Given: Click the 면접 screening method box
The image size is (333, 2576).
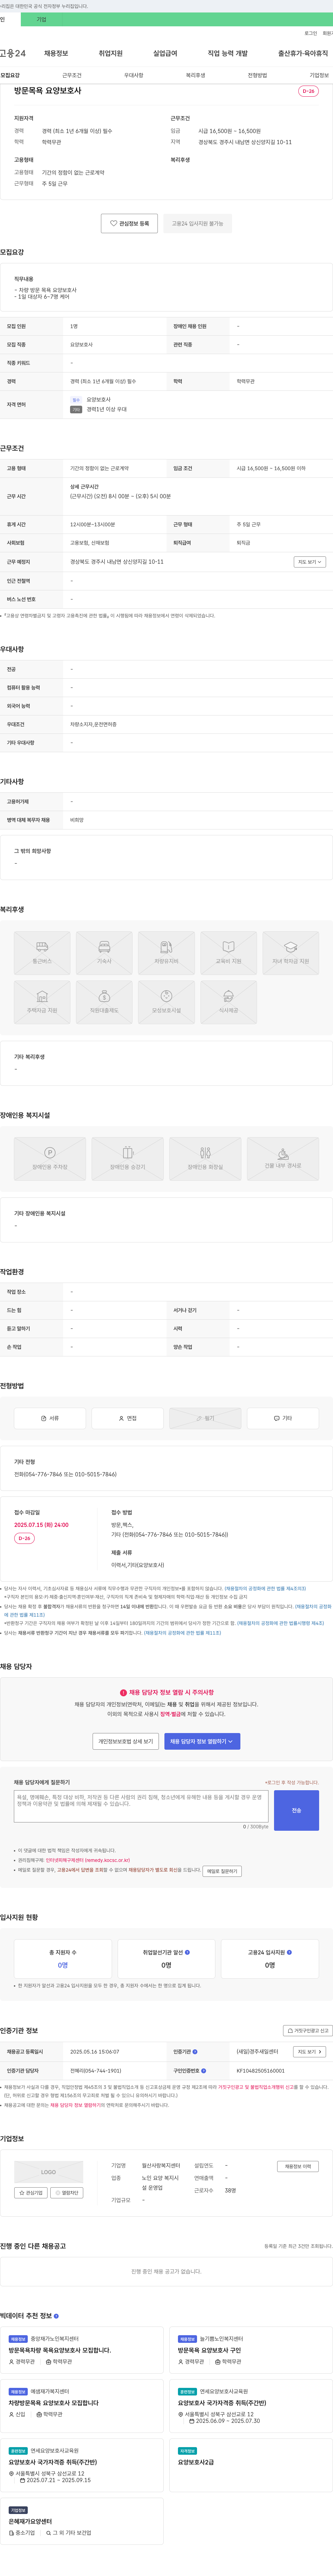Looking at the screenshot, I should coord(127,1418).
